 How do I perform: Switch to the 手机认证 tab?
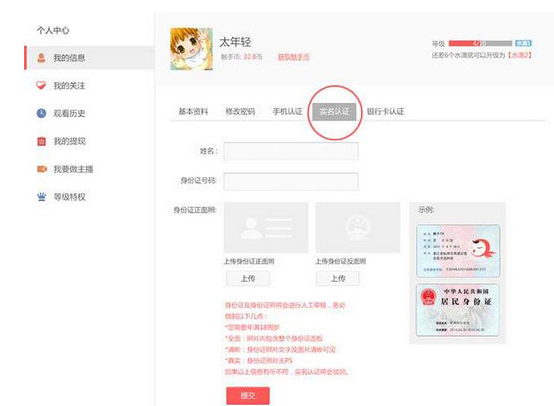(x=287, y=111)
